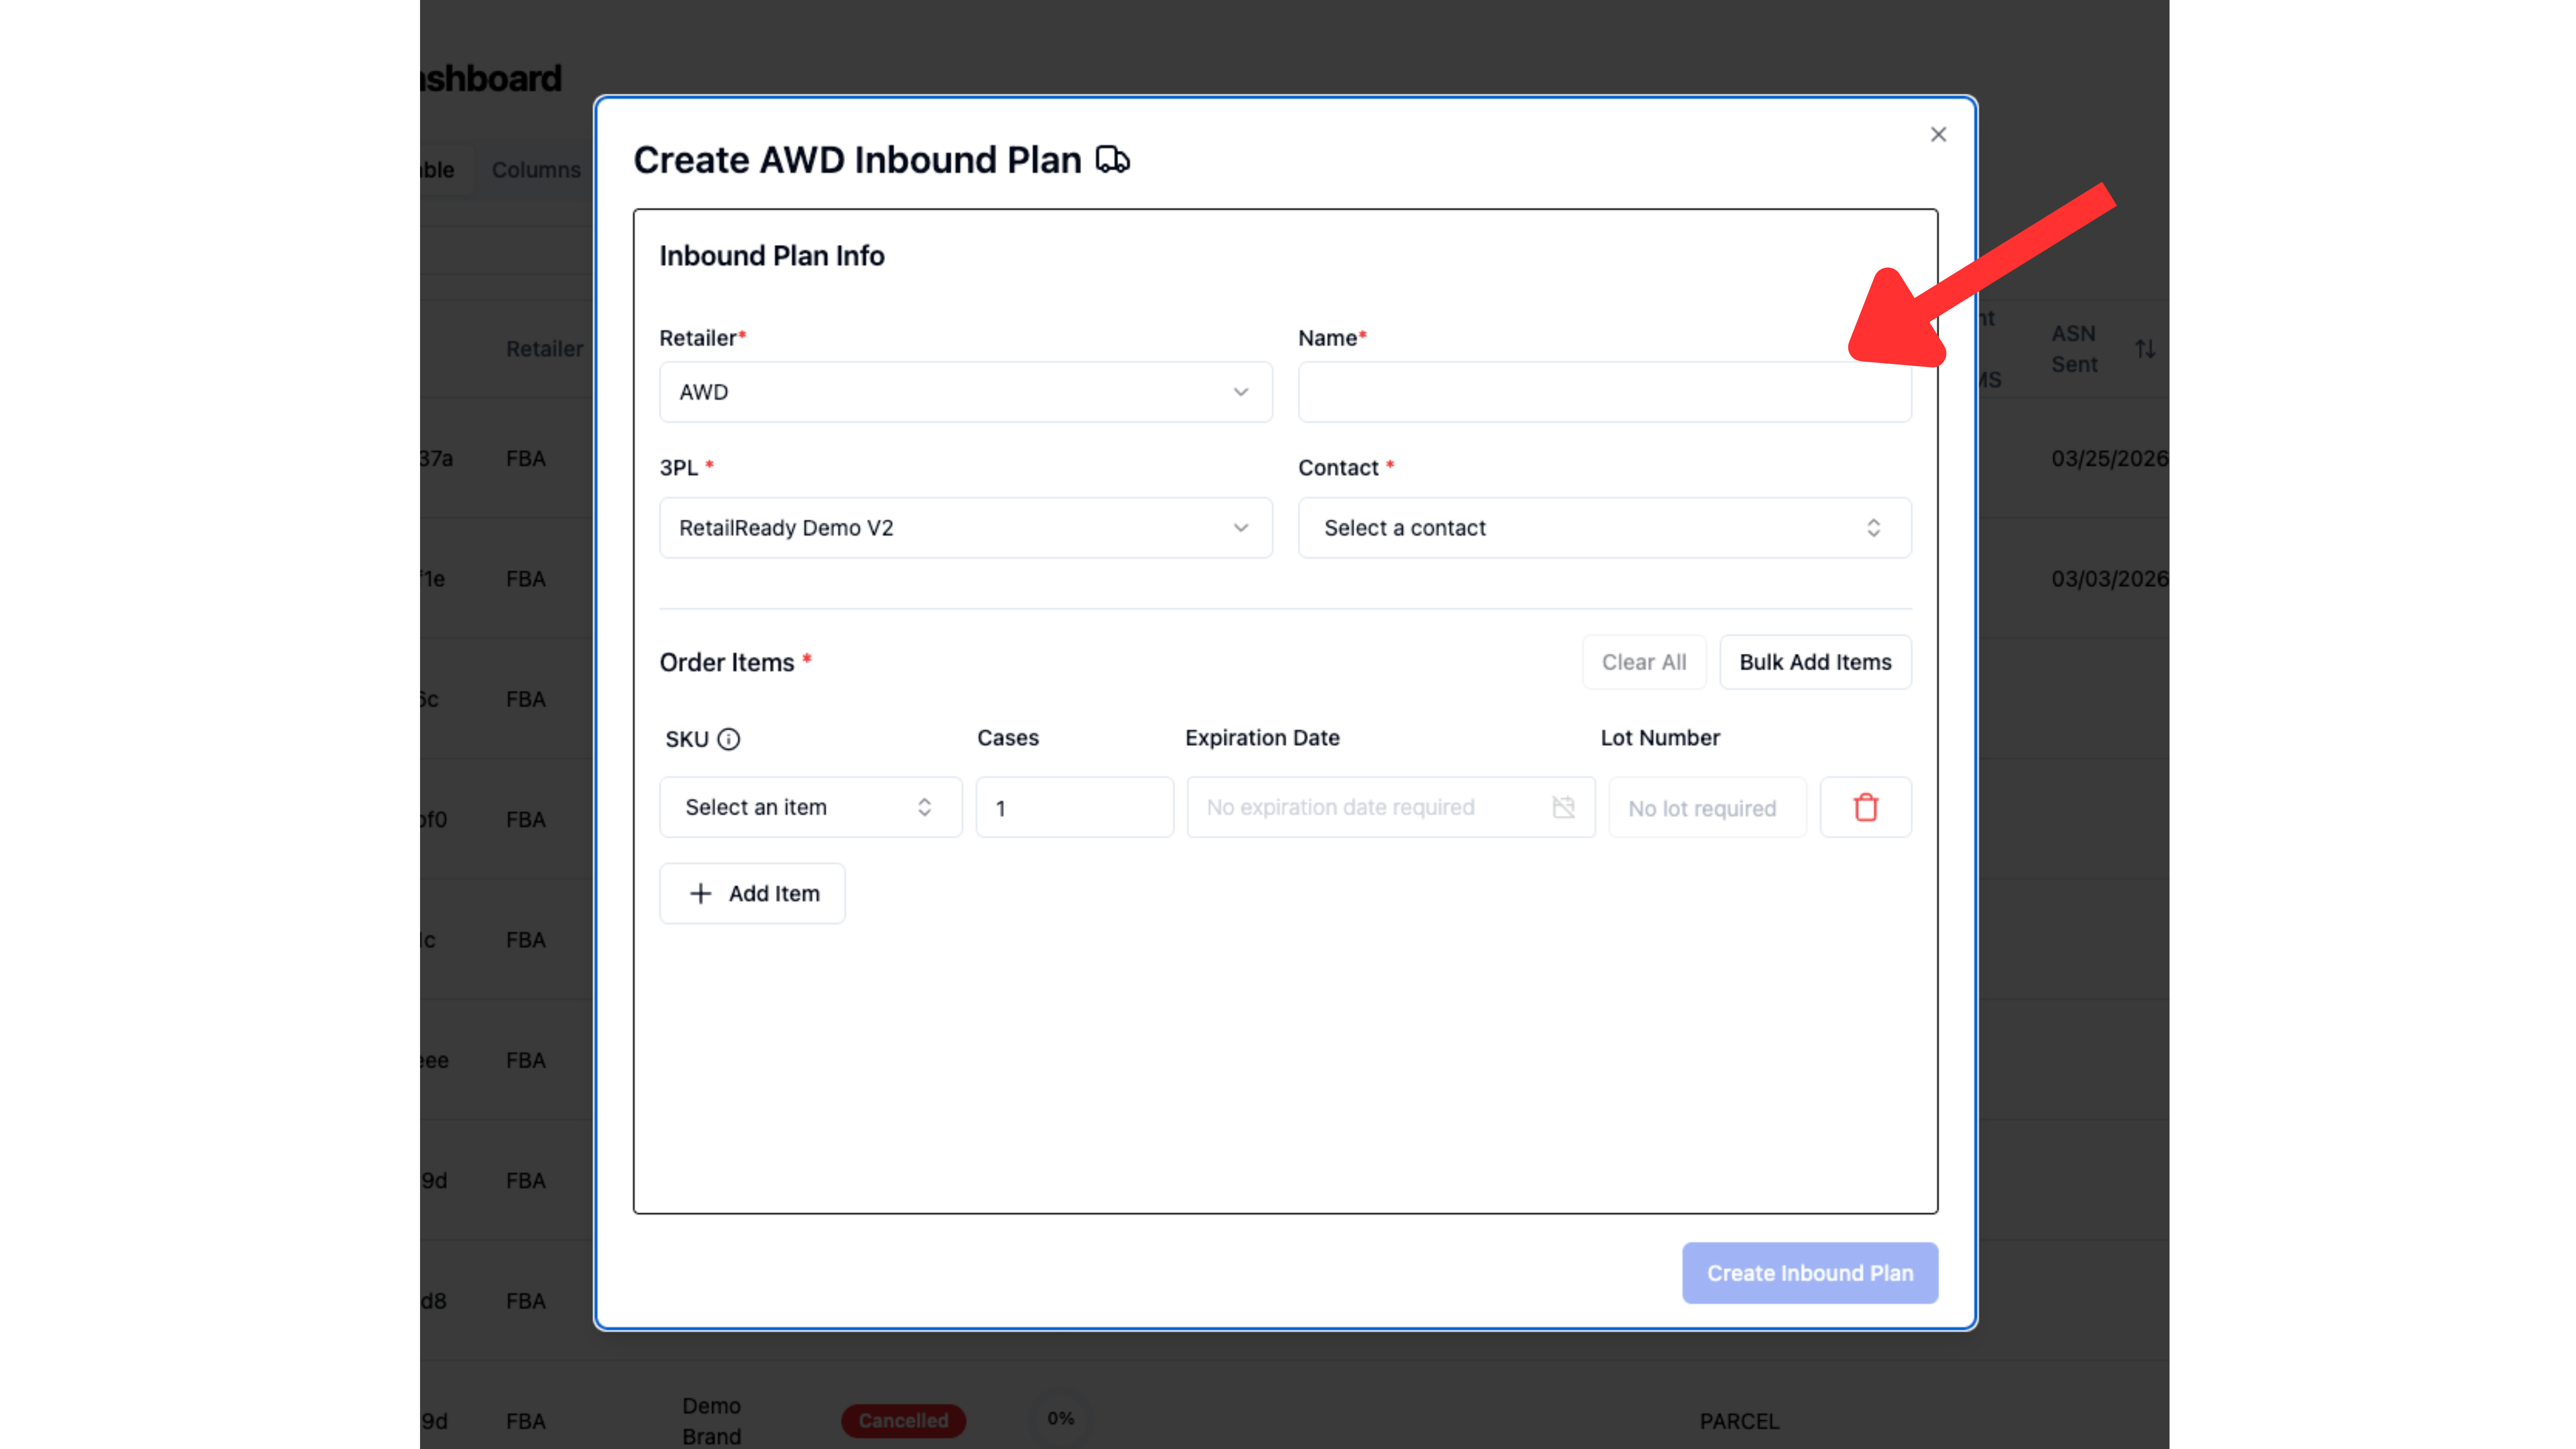Click the Cancelled status badge in background table
2576x1449 pixels.
coord(903,1420)
